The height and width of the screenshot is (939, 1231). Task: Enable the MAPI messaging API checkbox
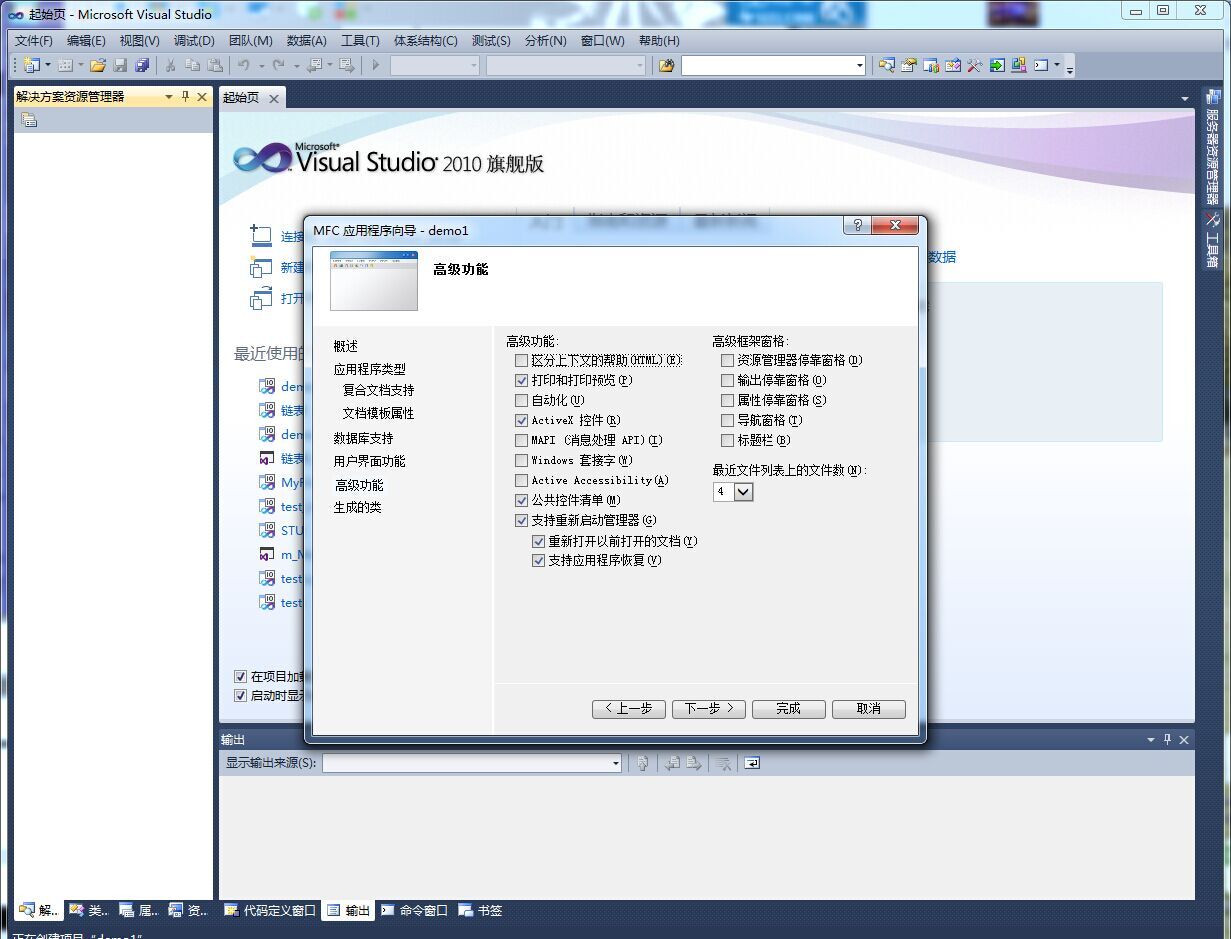click(x=521, y=440)
